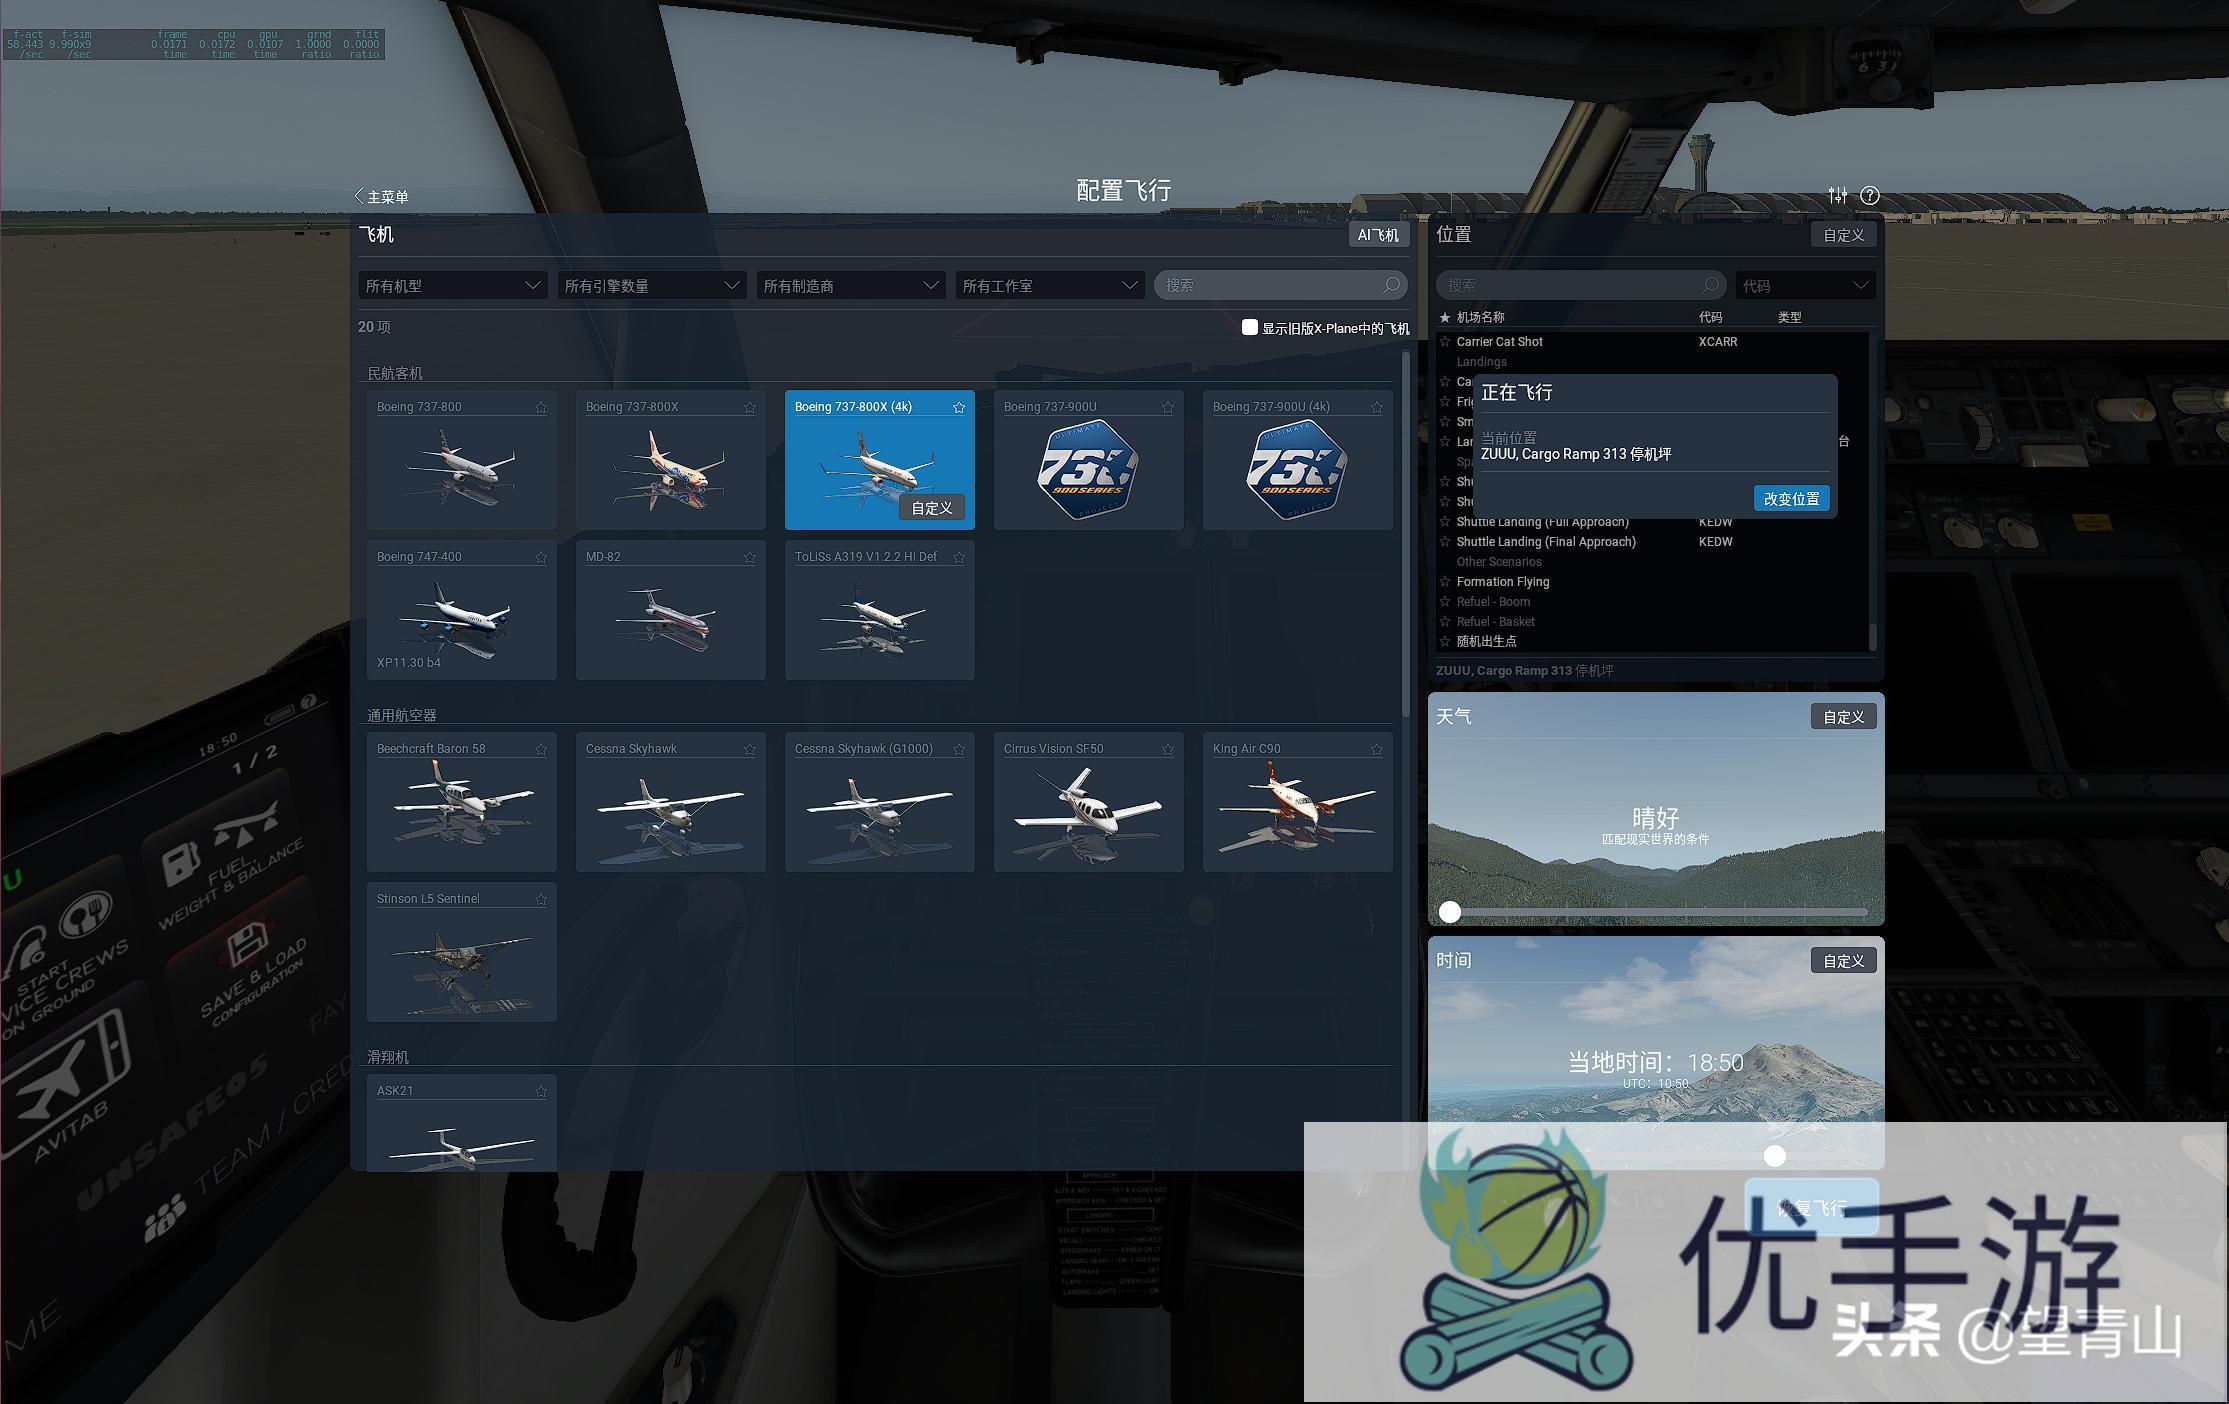Open the settings sliders icon

(1838, 195)
